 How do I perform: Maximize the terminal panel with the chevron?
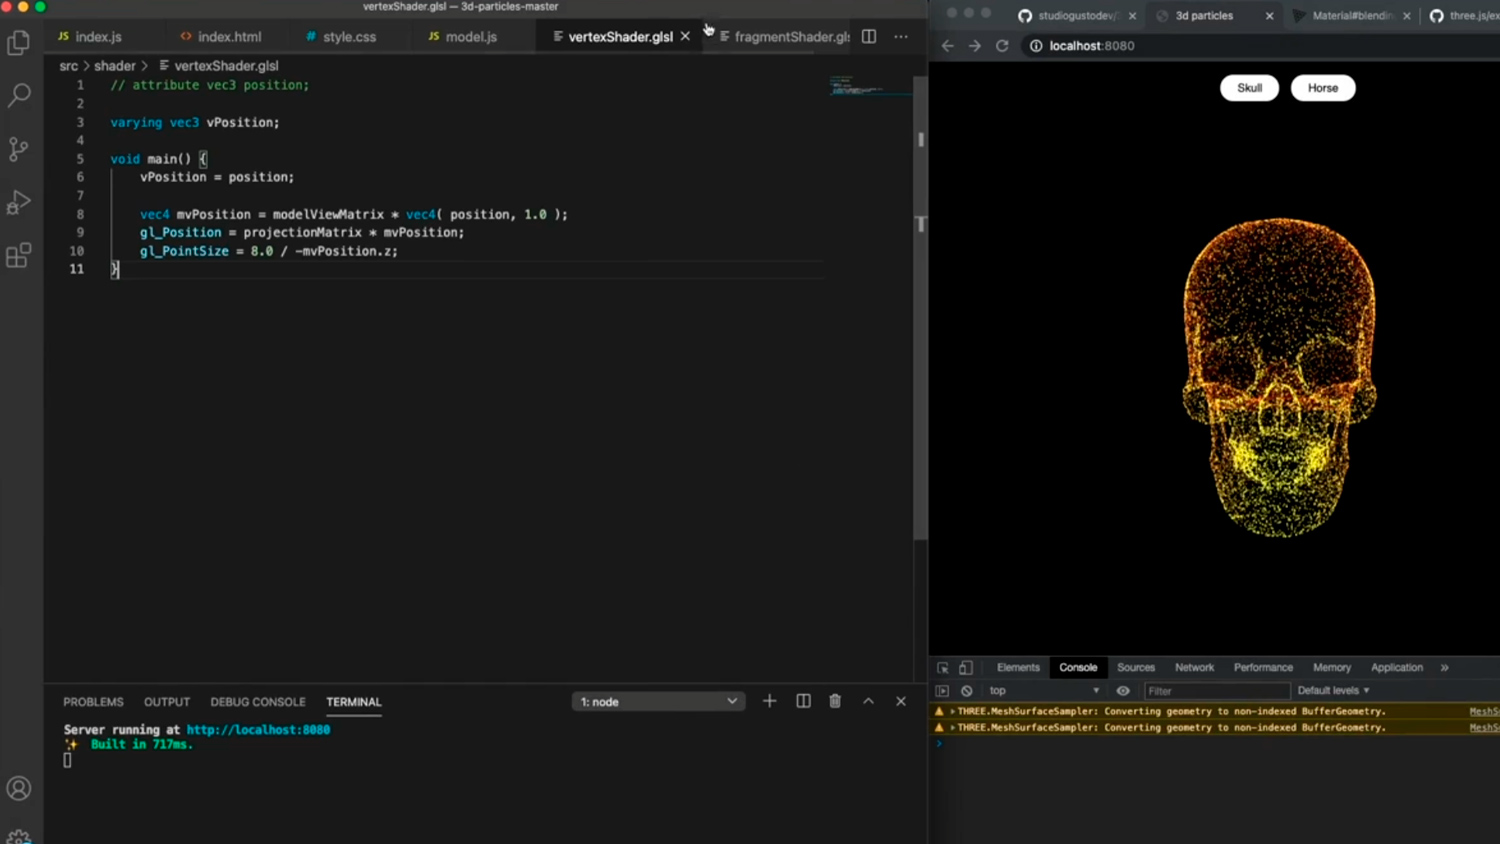click(x=868, y=701)
